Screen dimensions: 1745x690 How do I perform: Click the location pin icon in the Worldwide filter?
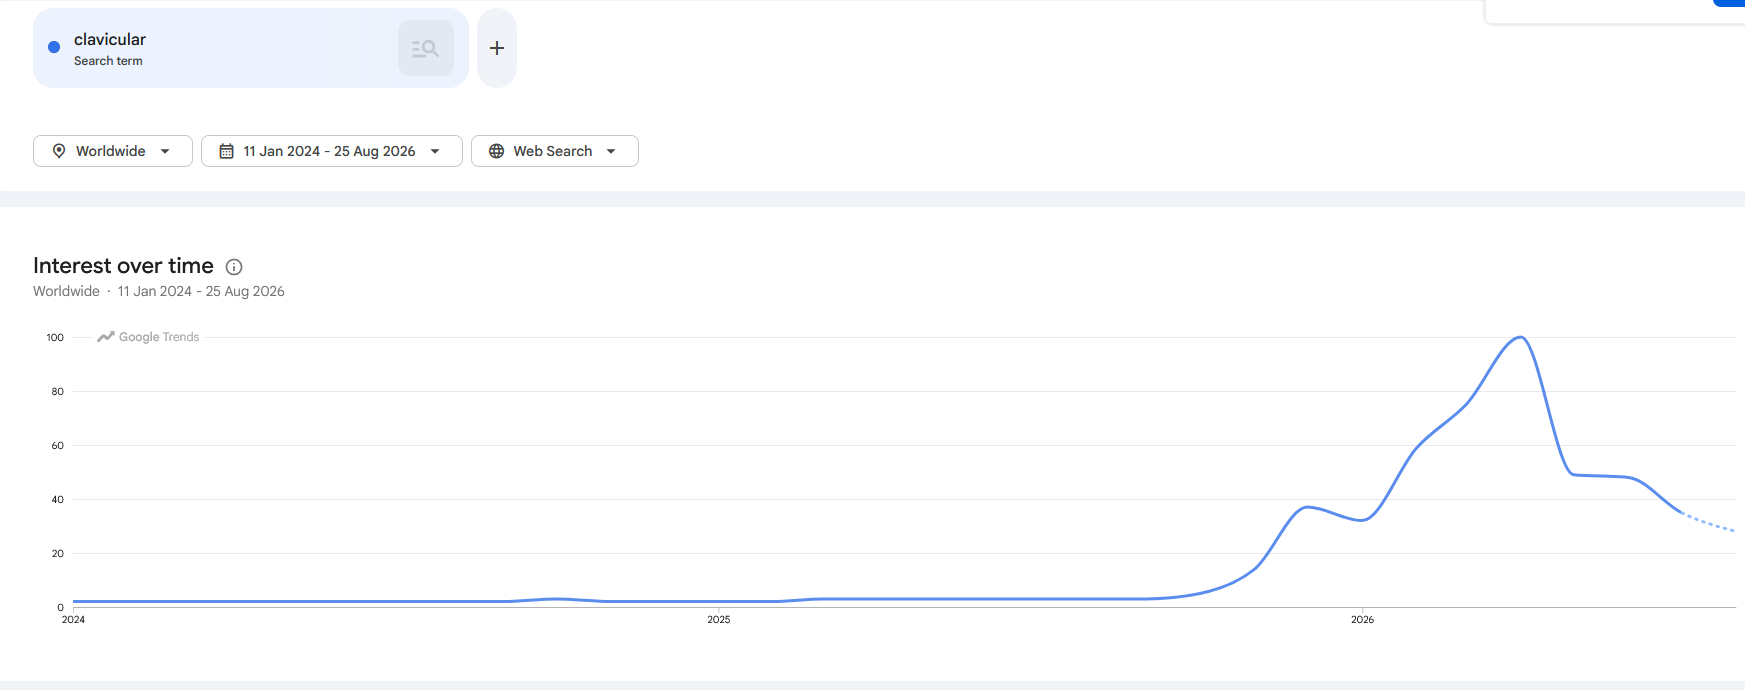[59, 151]
